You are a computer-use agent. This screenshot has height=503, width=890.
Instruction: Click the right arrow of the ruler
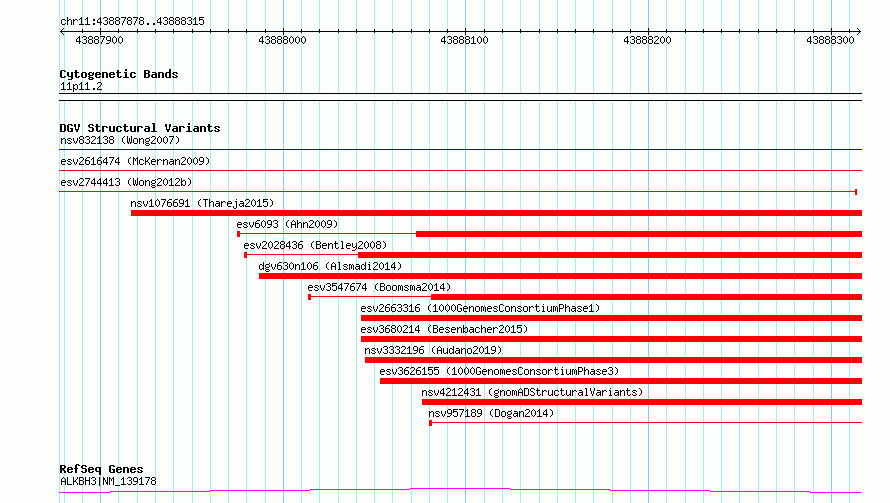pyautogui.click(x=859, y=31)
